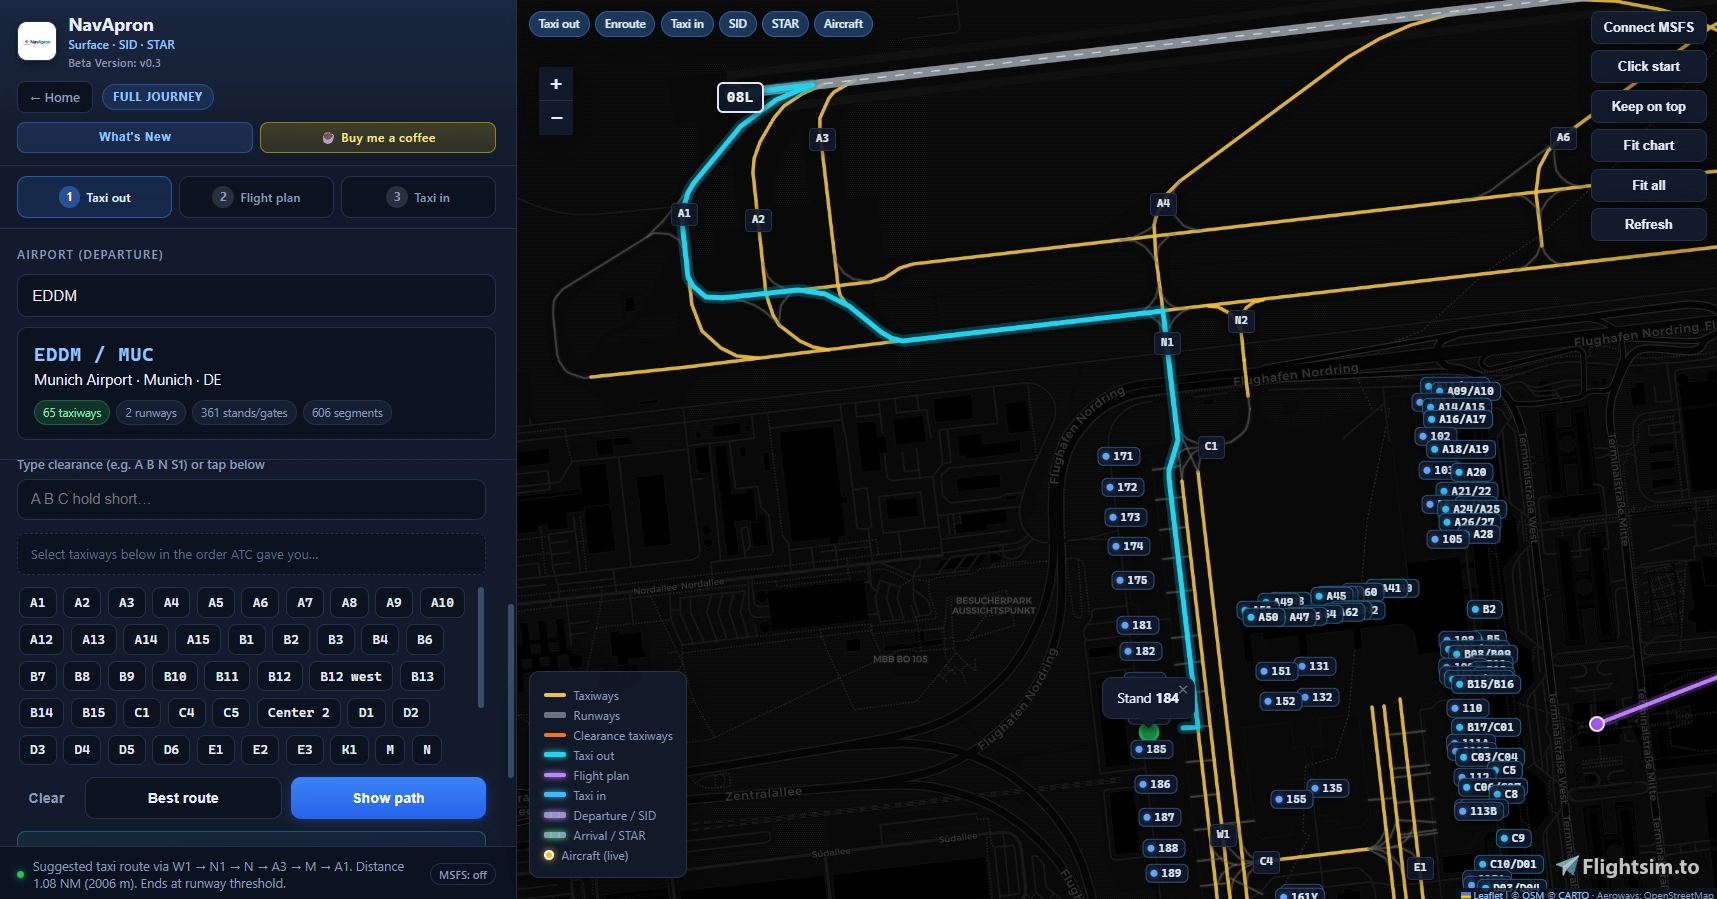The image size is (1717, 899).
Task: Zoom in the map with plus button
Action: point(556,84)
